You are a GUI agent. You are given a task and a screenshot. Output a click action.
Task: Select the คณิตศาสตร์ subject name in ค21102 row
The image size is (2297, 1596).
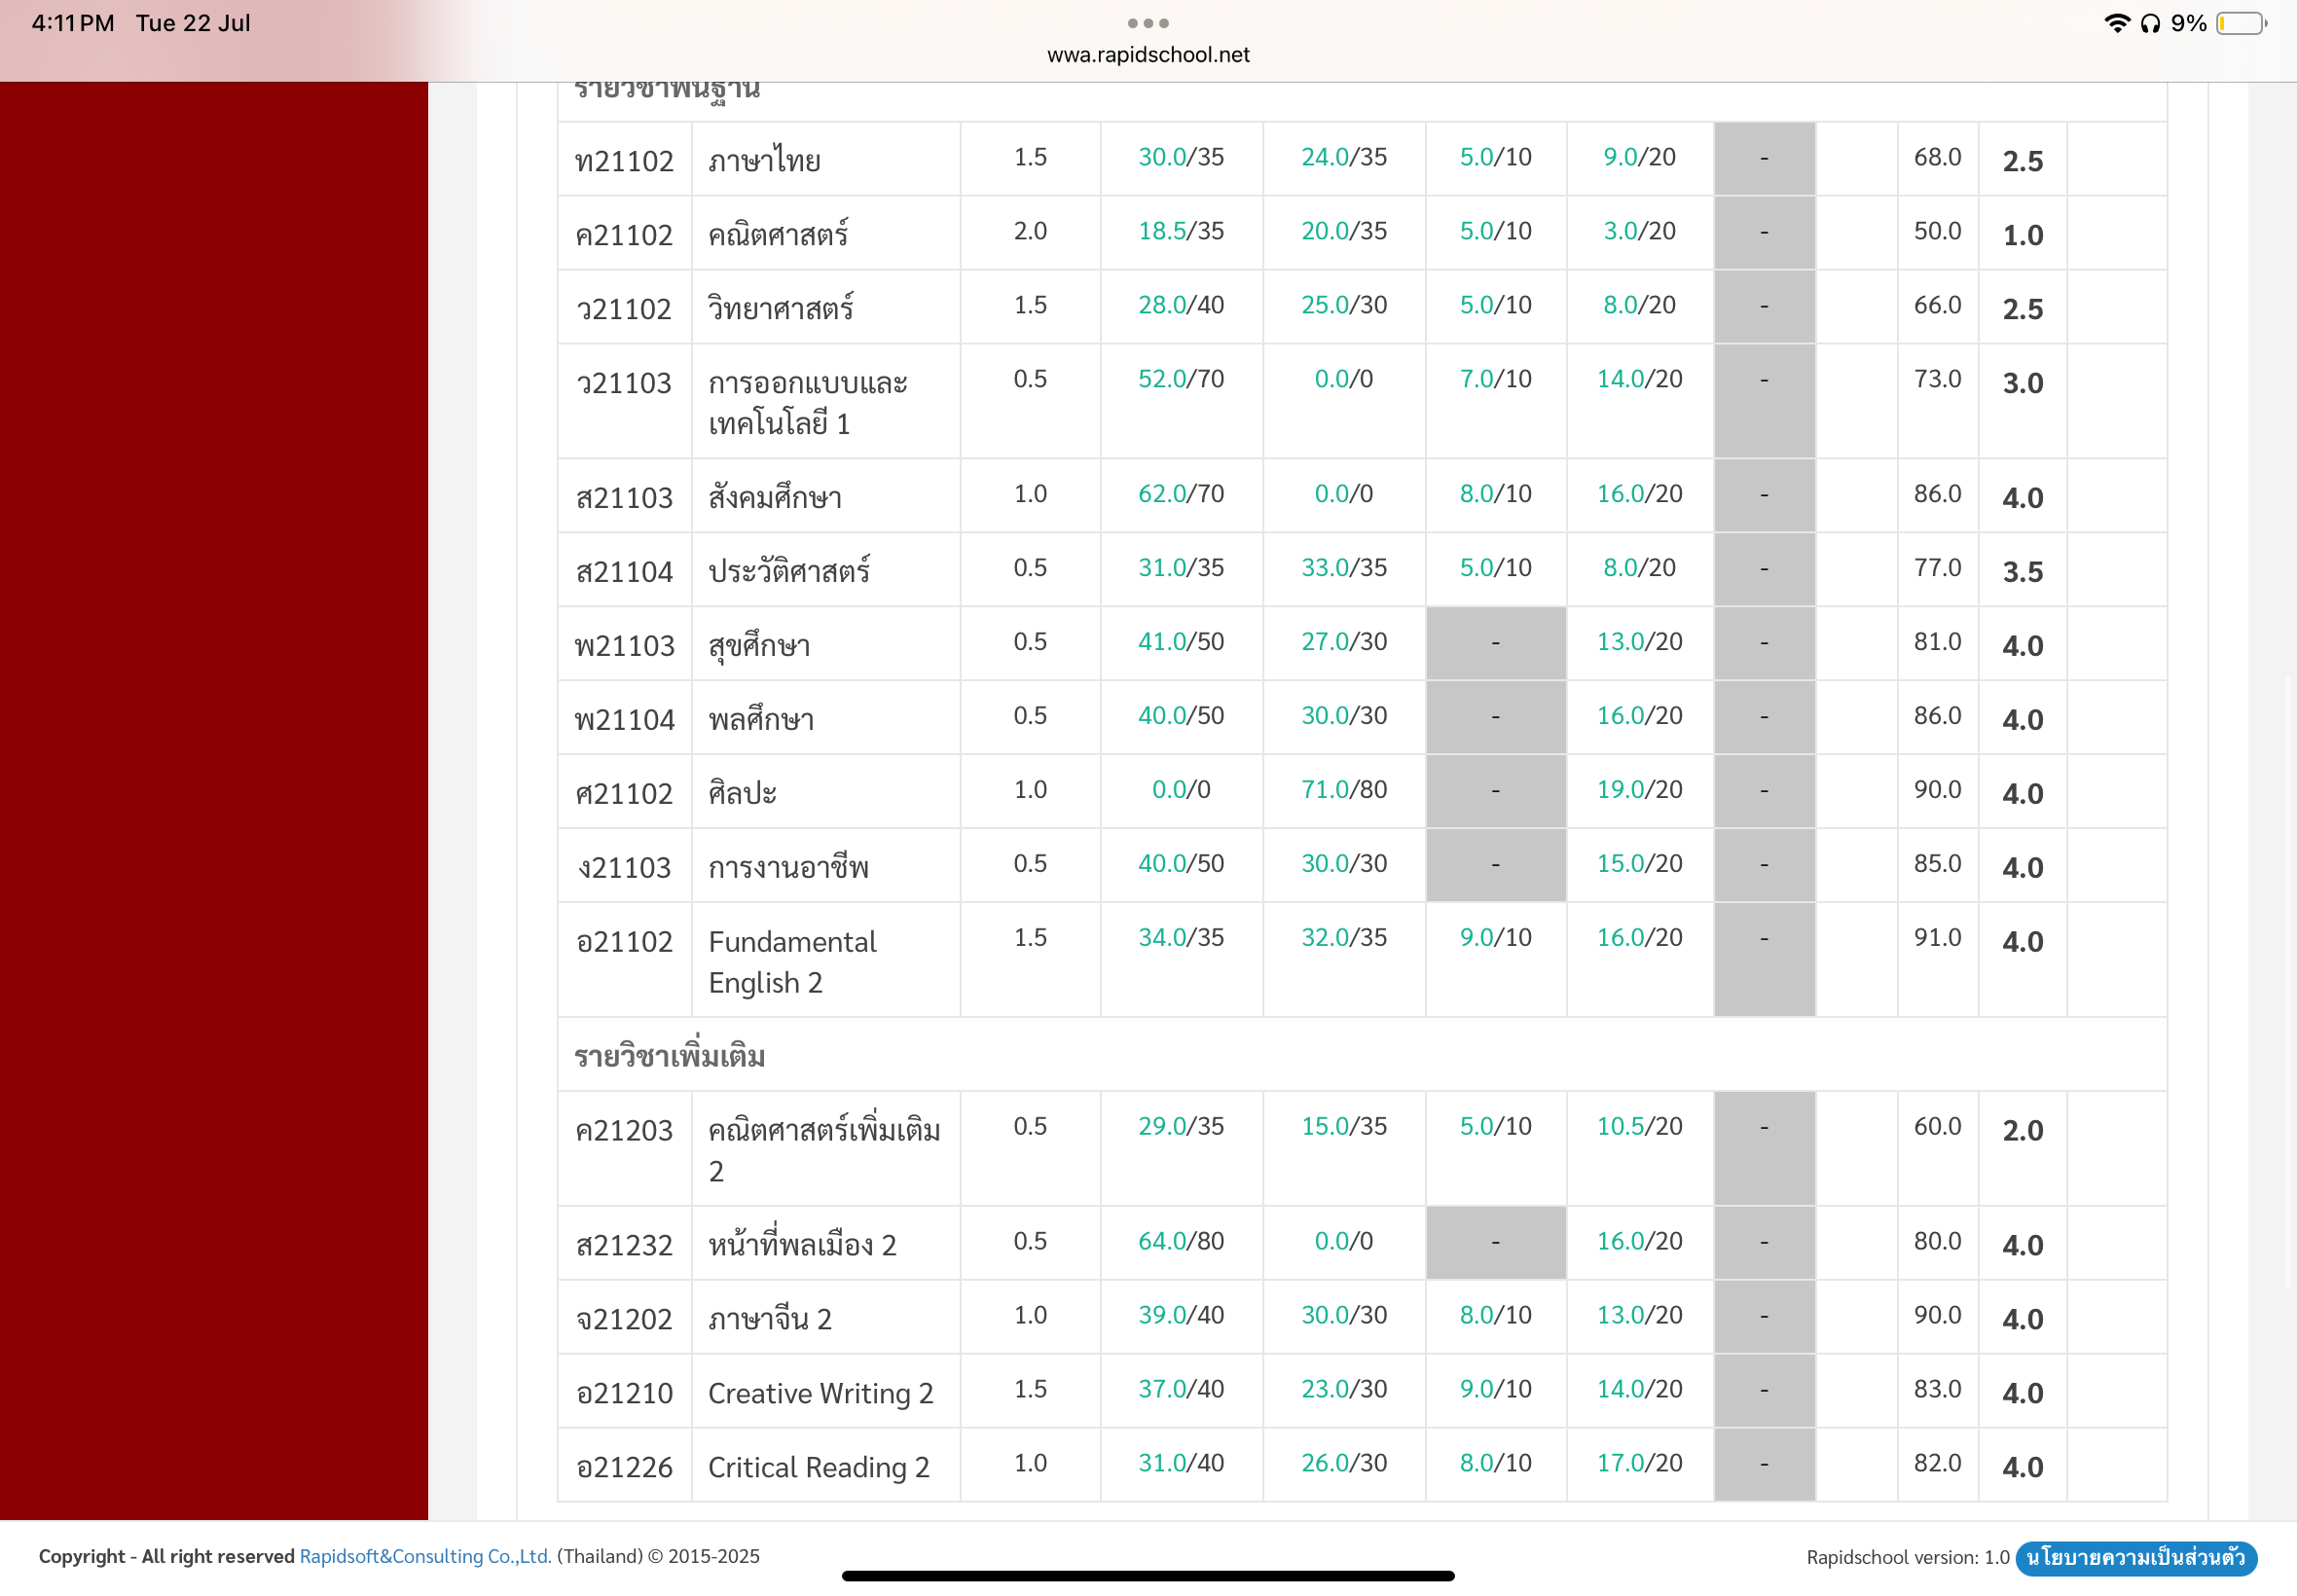pyautogui.click(x=778, y=234)
